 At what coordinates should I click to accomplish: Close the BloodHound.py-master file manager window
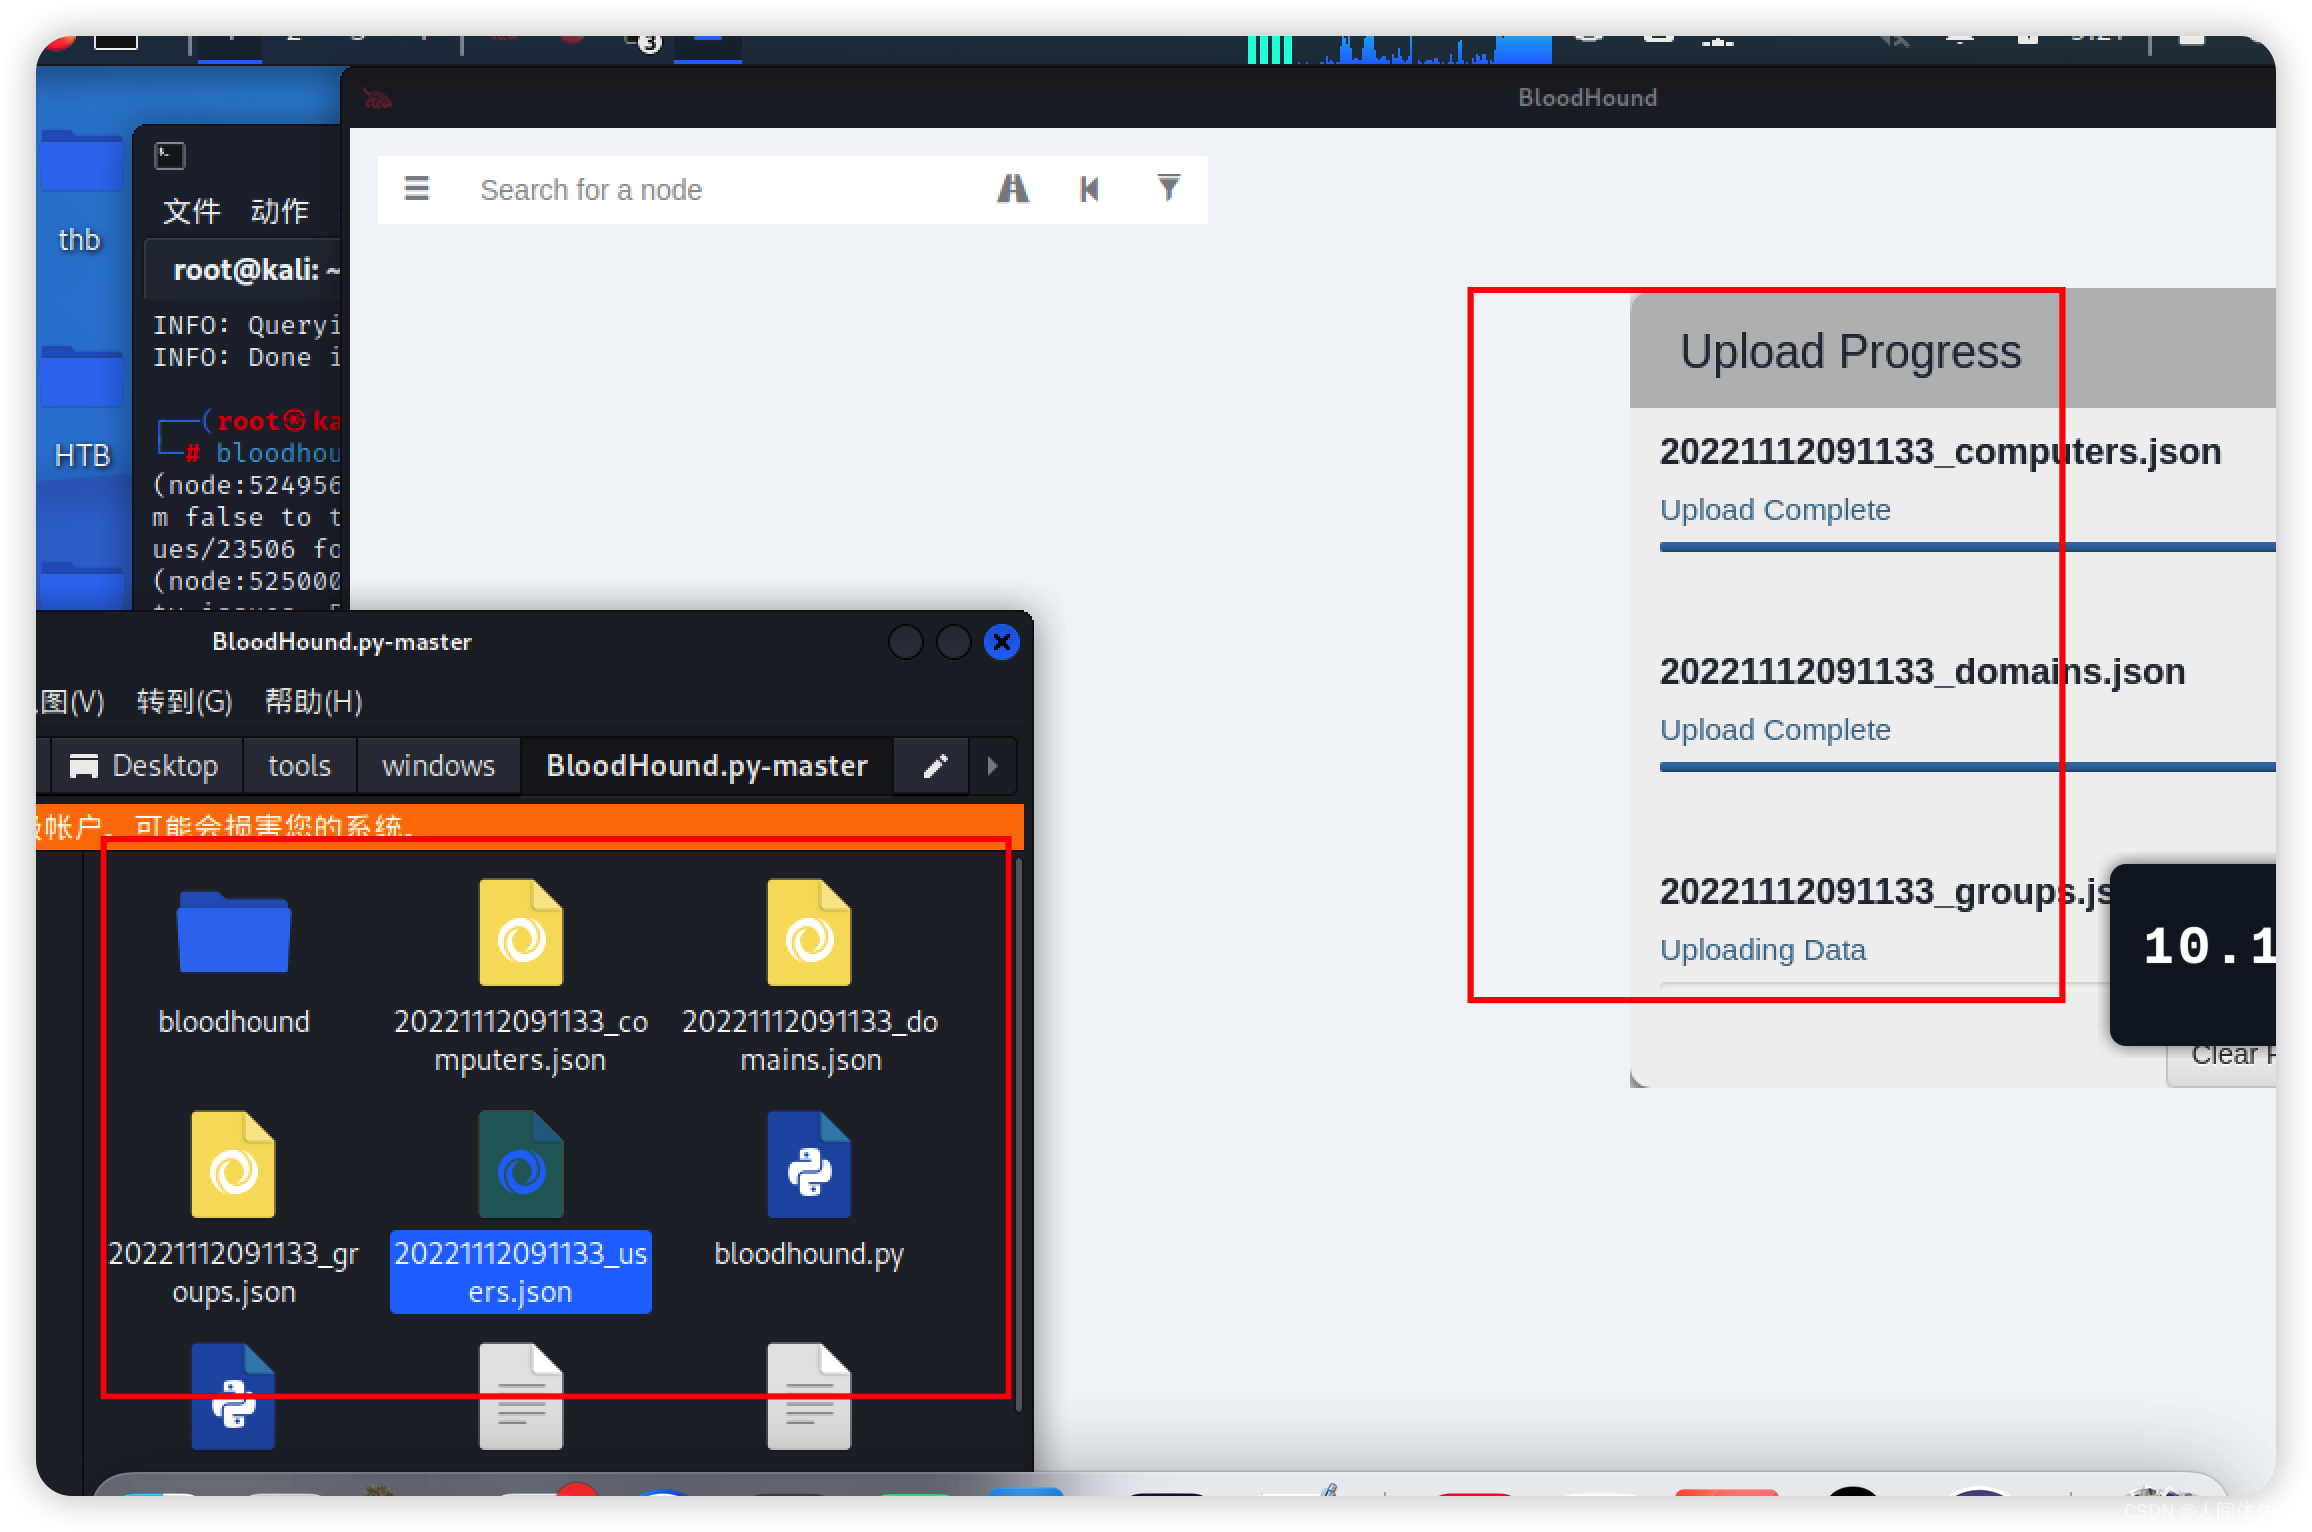click(x=1001, y=642)
